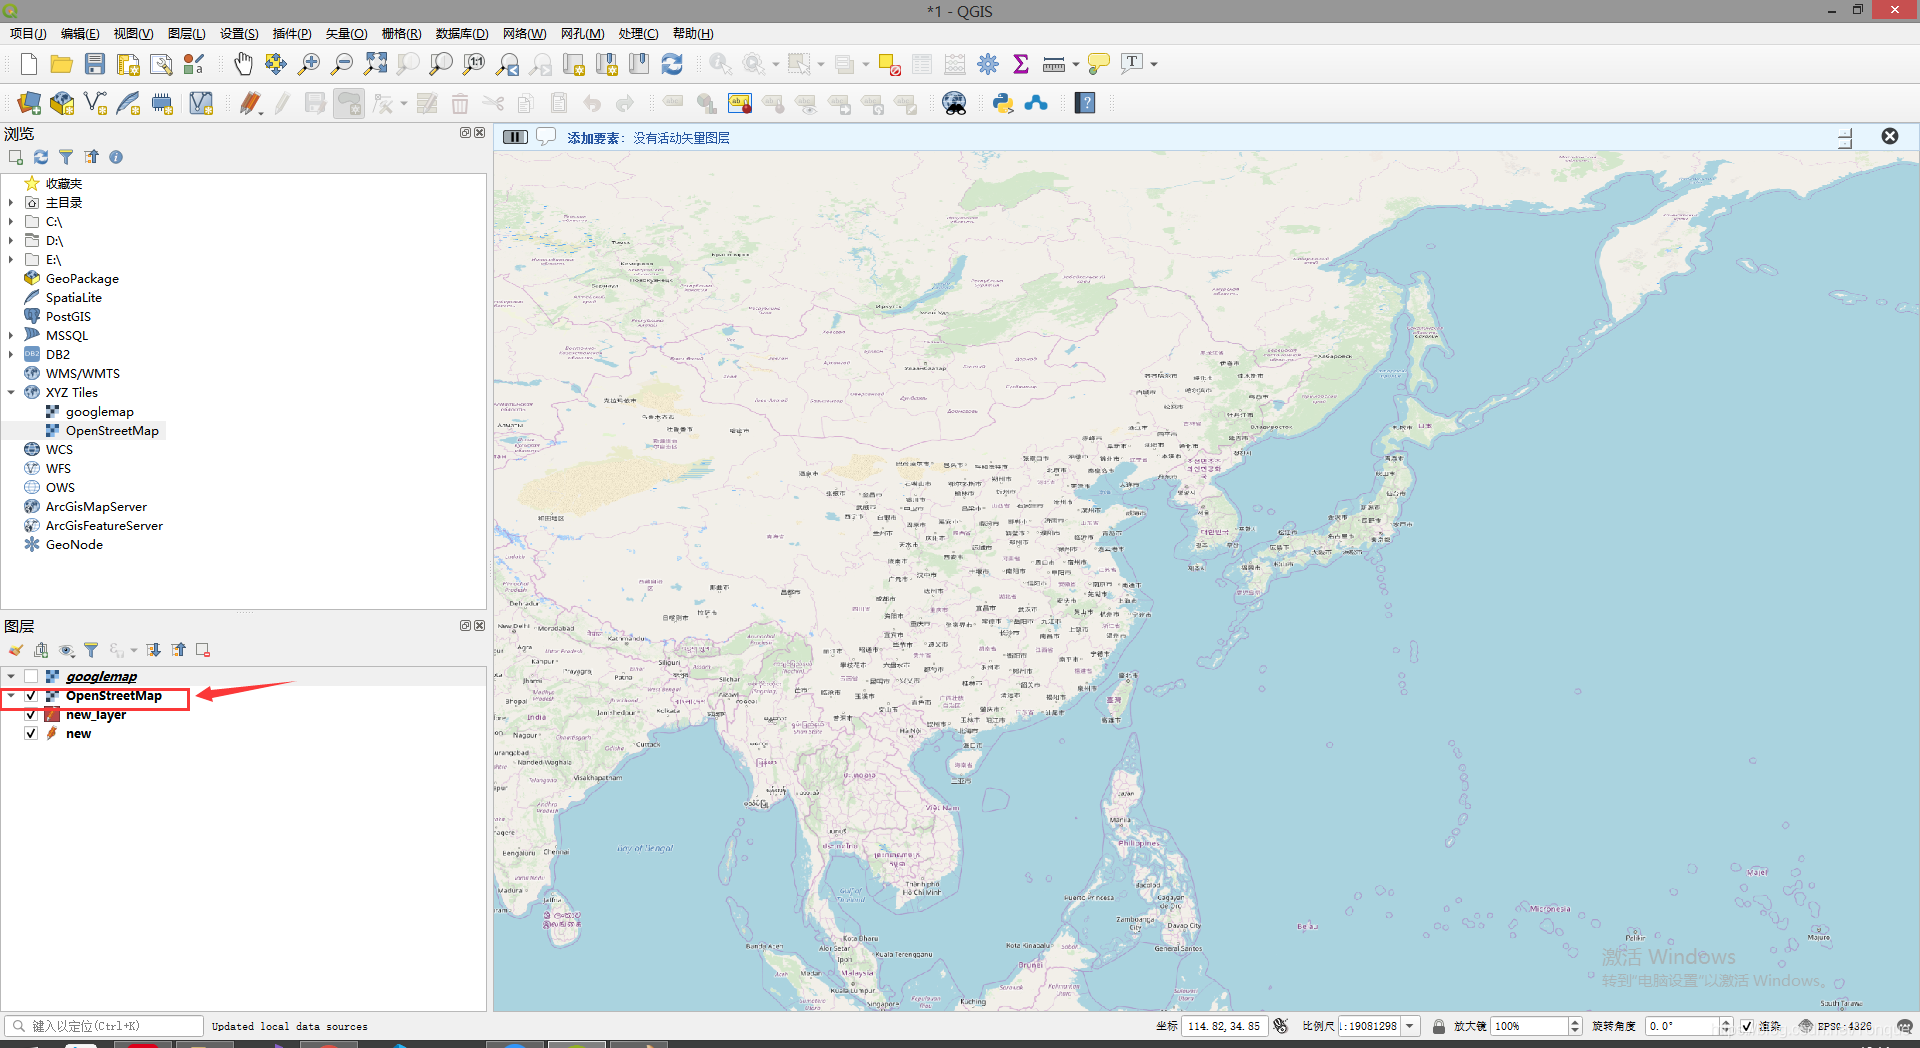The image size is (1920, 1048).
Task: Click the refresh icon in Browser panel
Action: [x=41, y=157]
